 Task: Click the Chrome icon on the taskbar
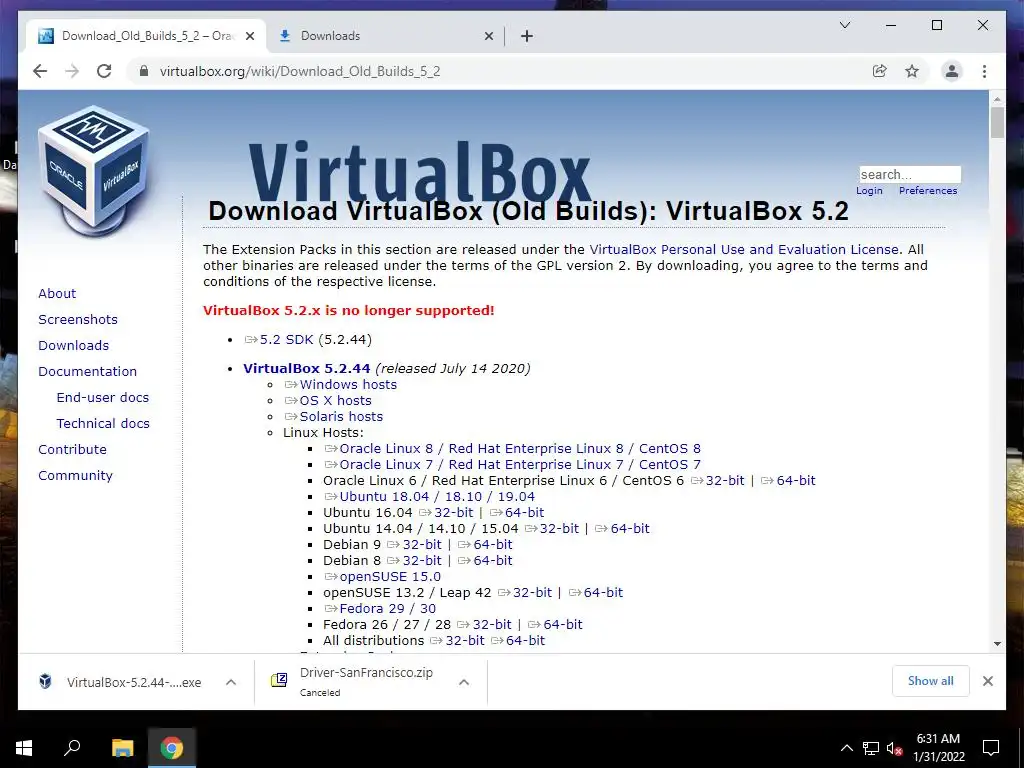click(x=172, y=747)
